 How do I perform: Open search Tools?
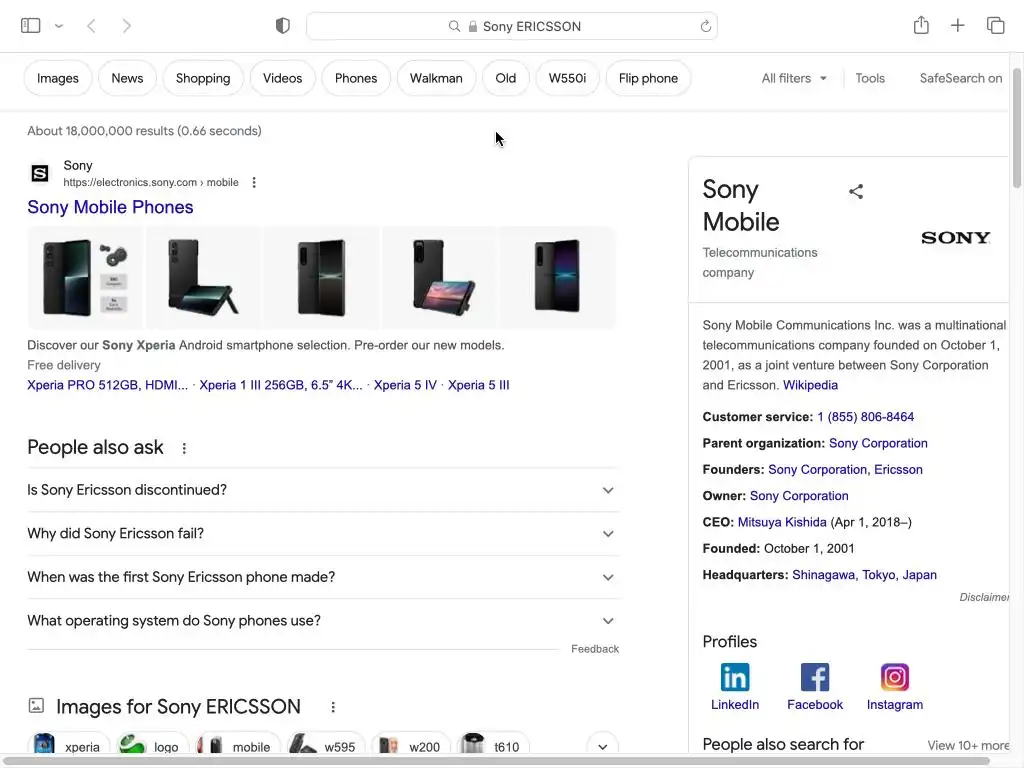click(870, 78)
